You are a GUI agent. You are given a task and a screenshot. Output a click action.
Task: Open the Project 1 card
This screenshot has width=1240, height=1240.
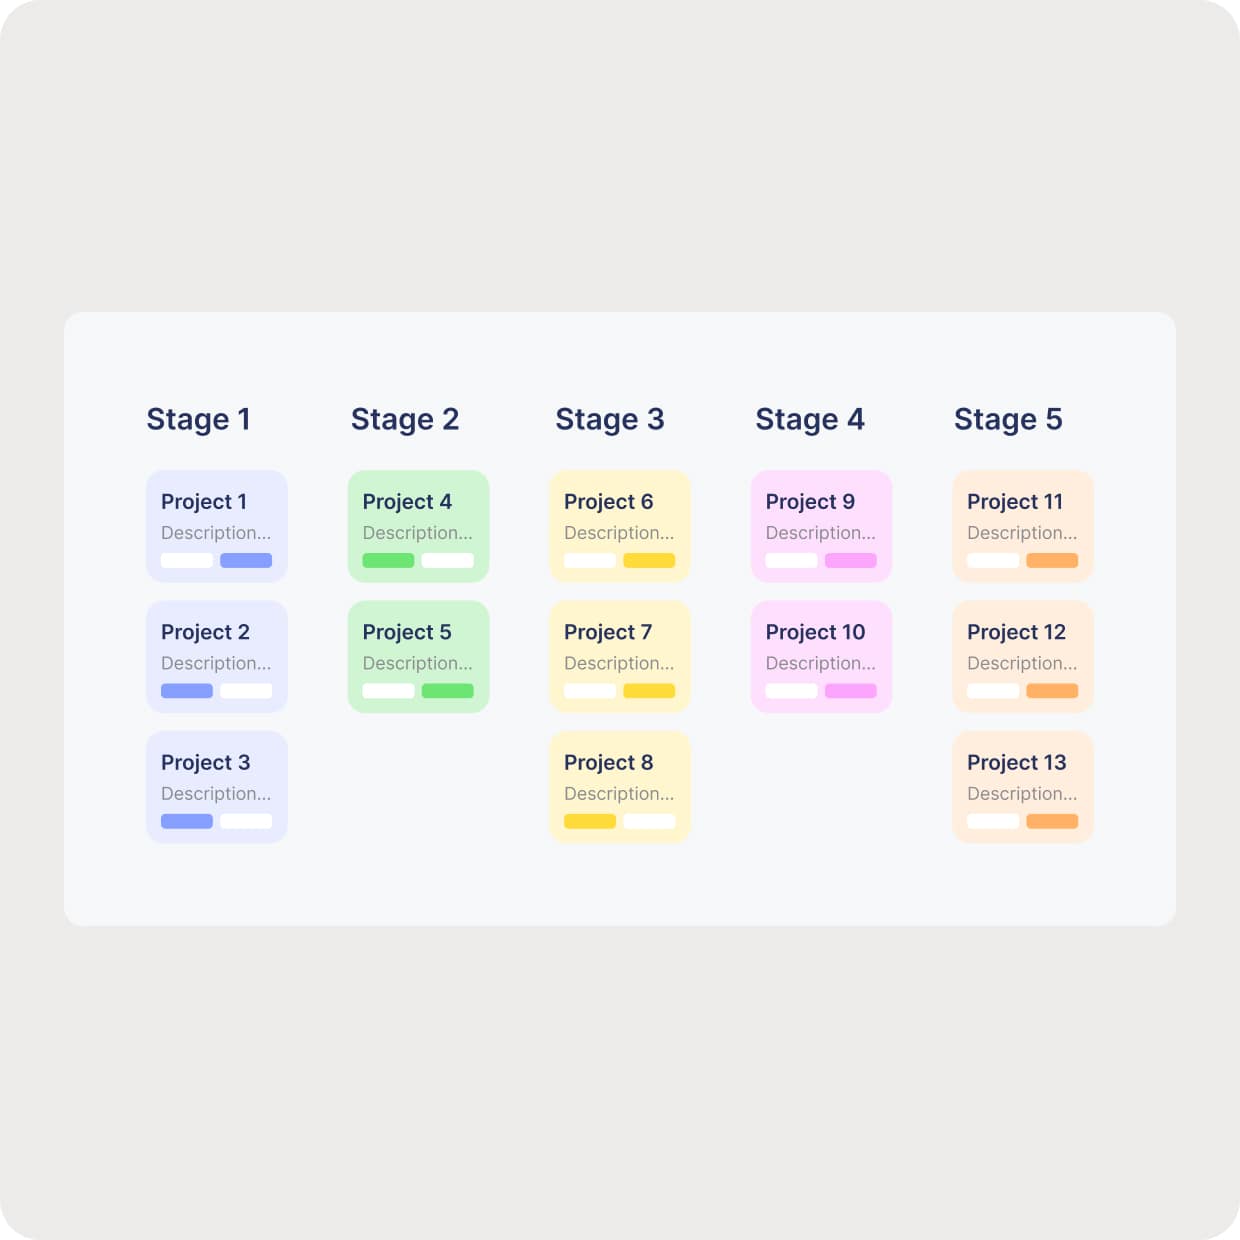tap(216, 525)
